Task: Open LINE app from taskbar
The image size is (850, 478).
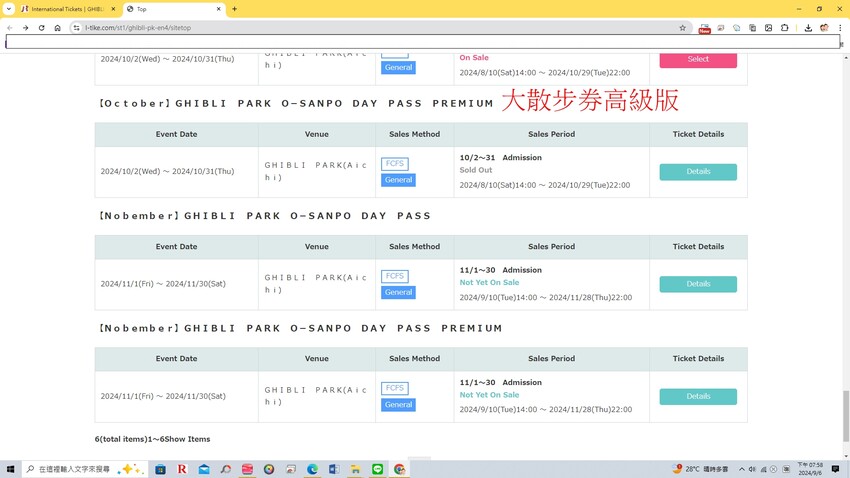Action: 377,469
